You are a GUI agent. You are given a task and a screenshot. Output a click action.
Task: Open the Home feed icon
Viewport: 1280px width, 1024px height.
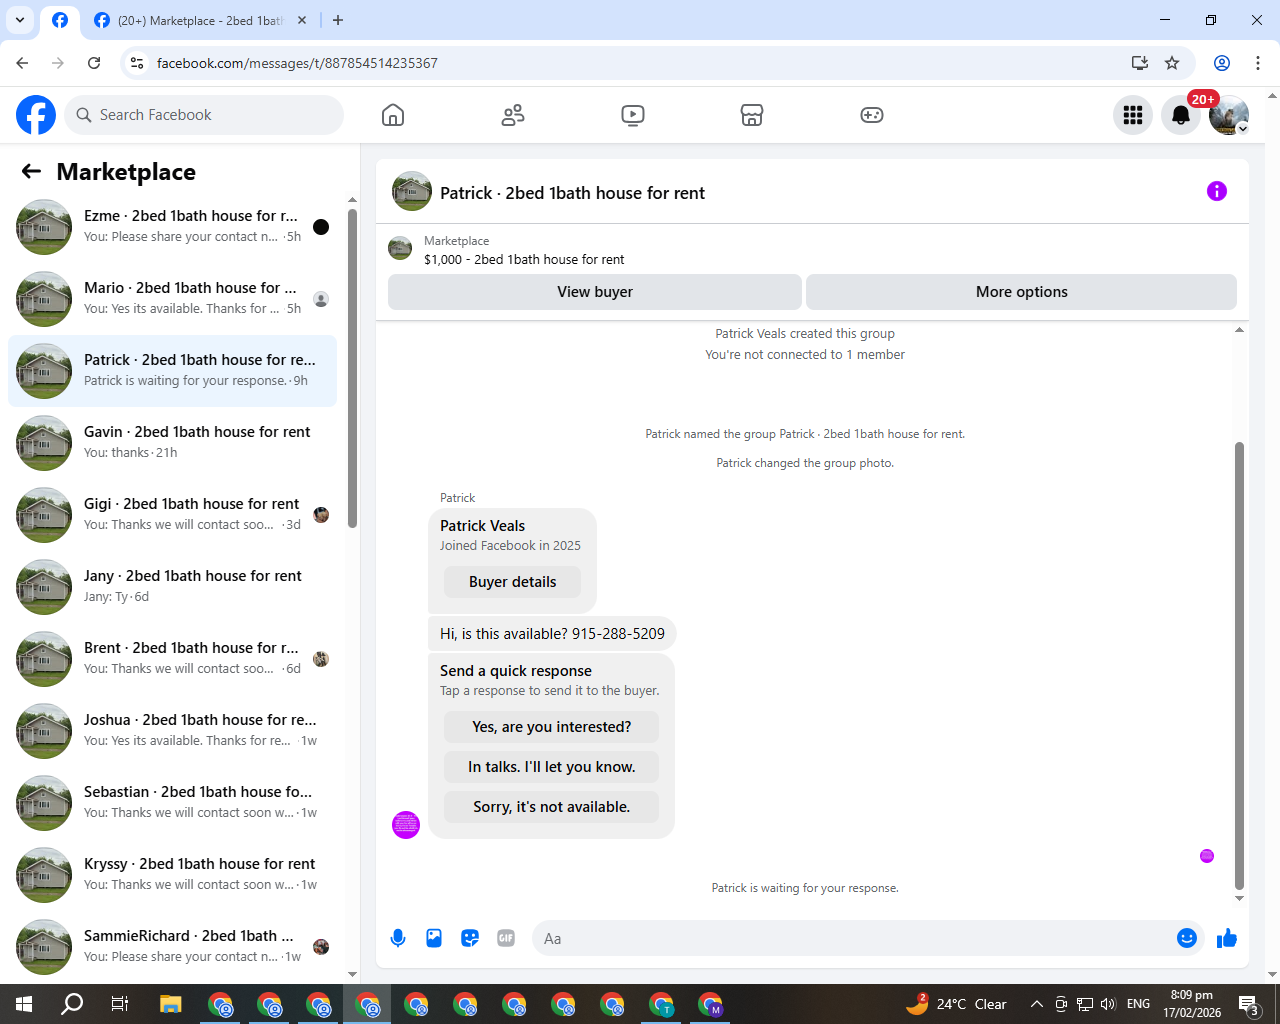point(393,115)
